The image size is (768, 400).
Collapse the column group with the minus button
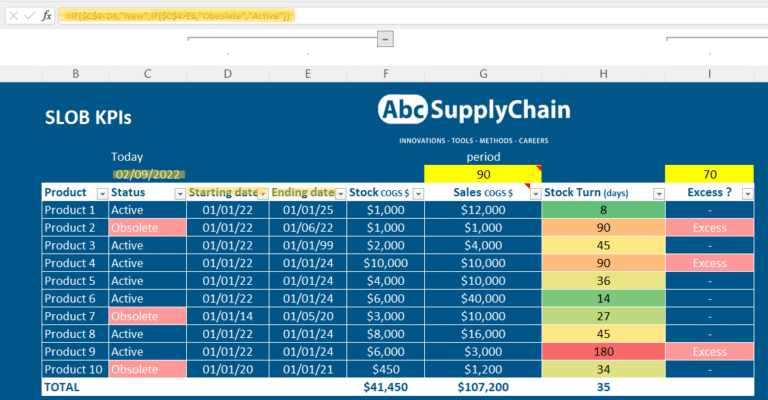tap(385, 39)
